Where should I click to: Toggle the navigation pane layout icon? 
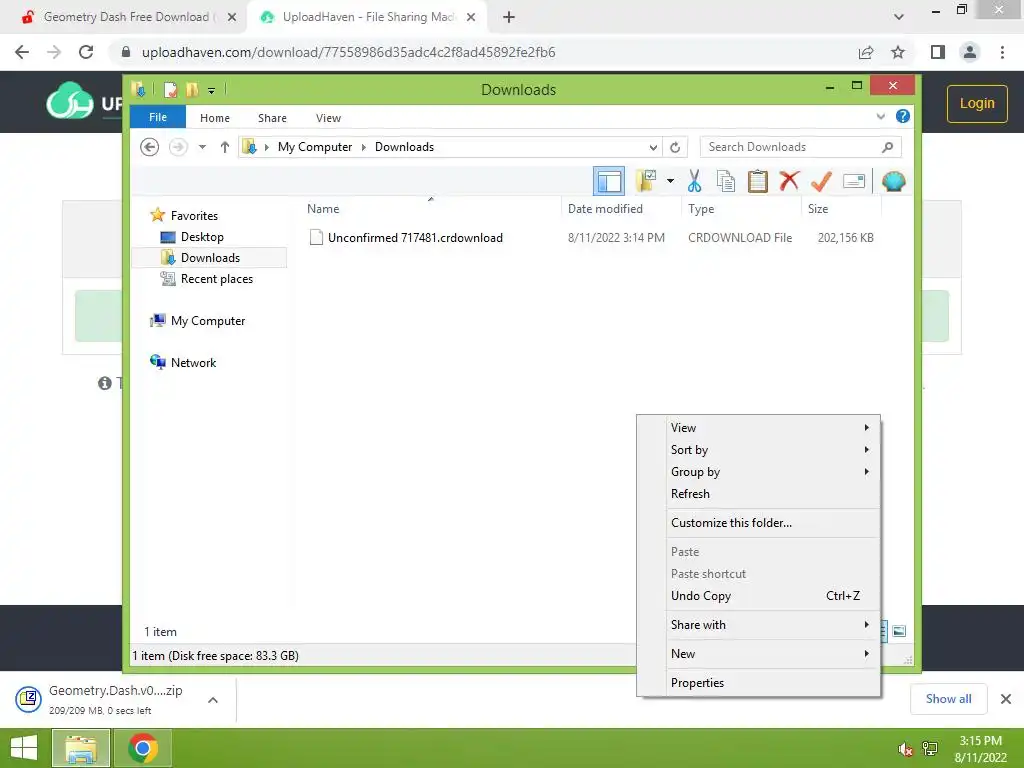(609, 182)
